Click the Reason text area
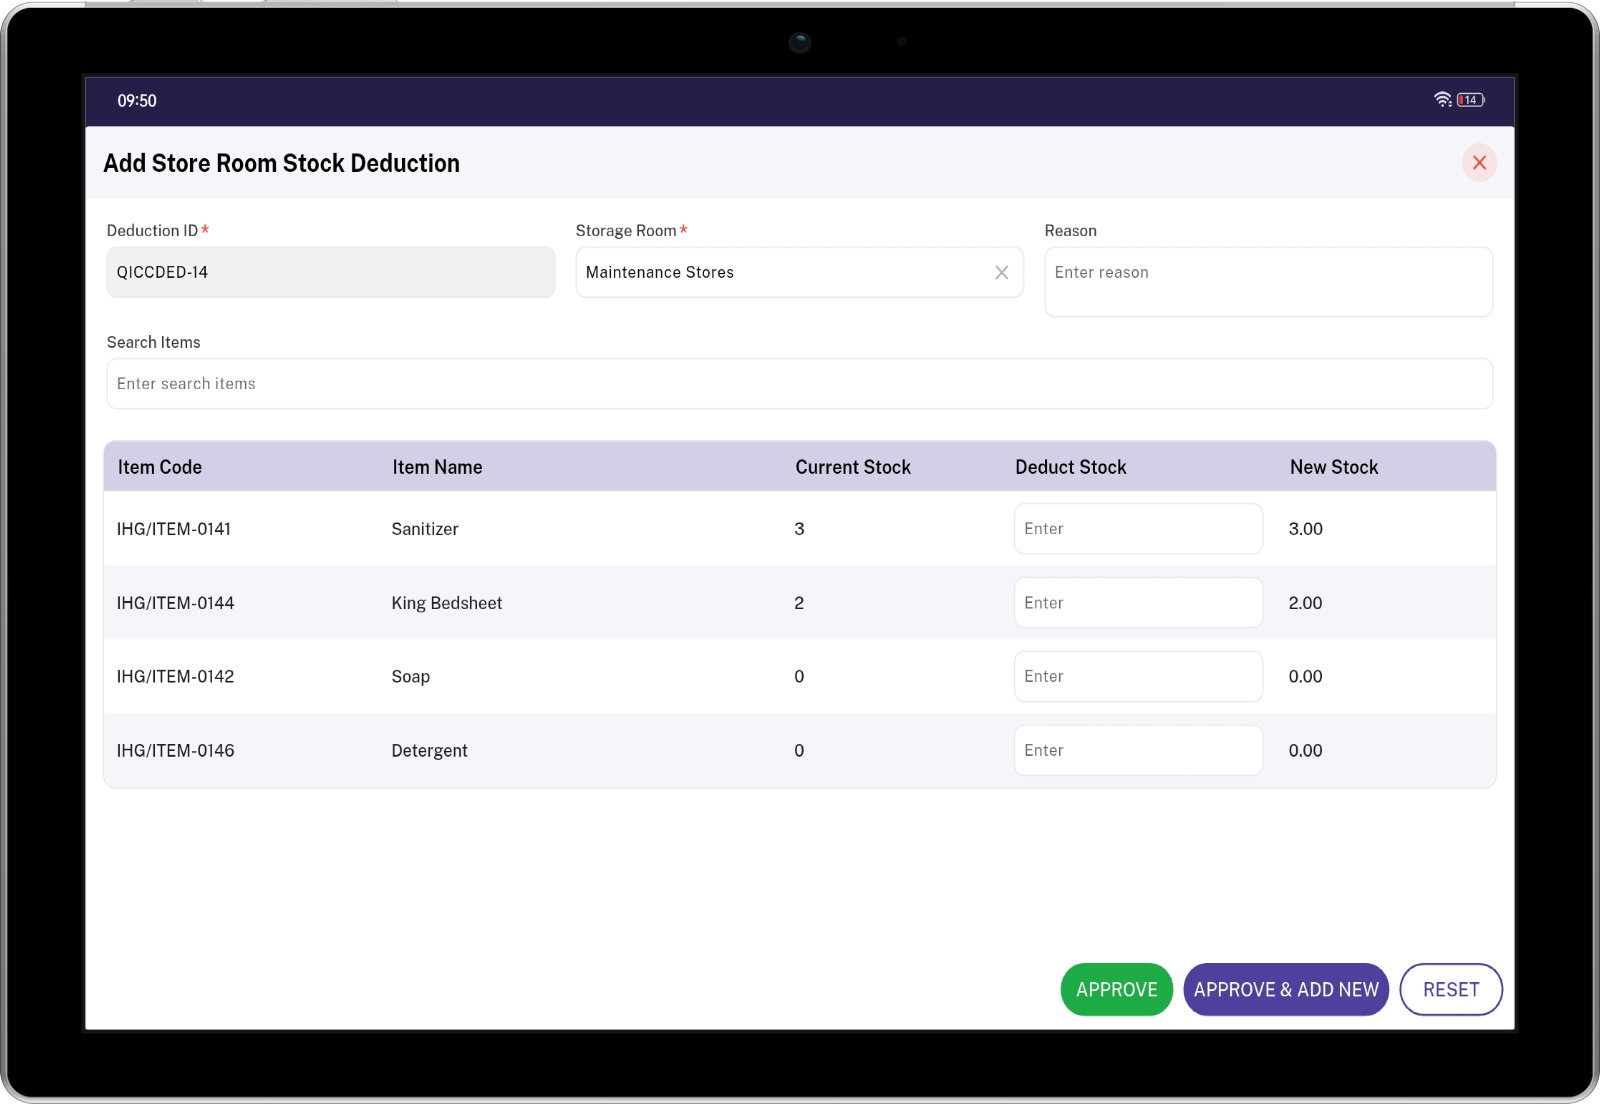 [1268, 282]
